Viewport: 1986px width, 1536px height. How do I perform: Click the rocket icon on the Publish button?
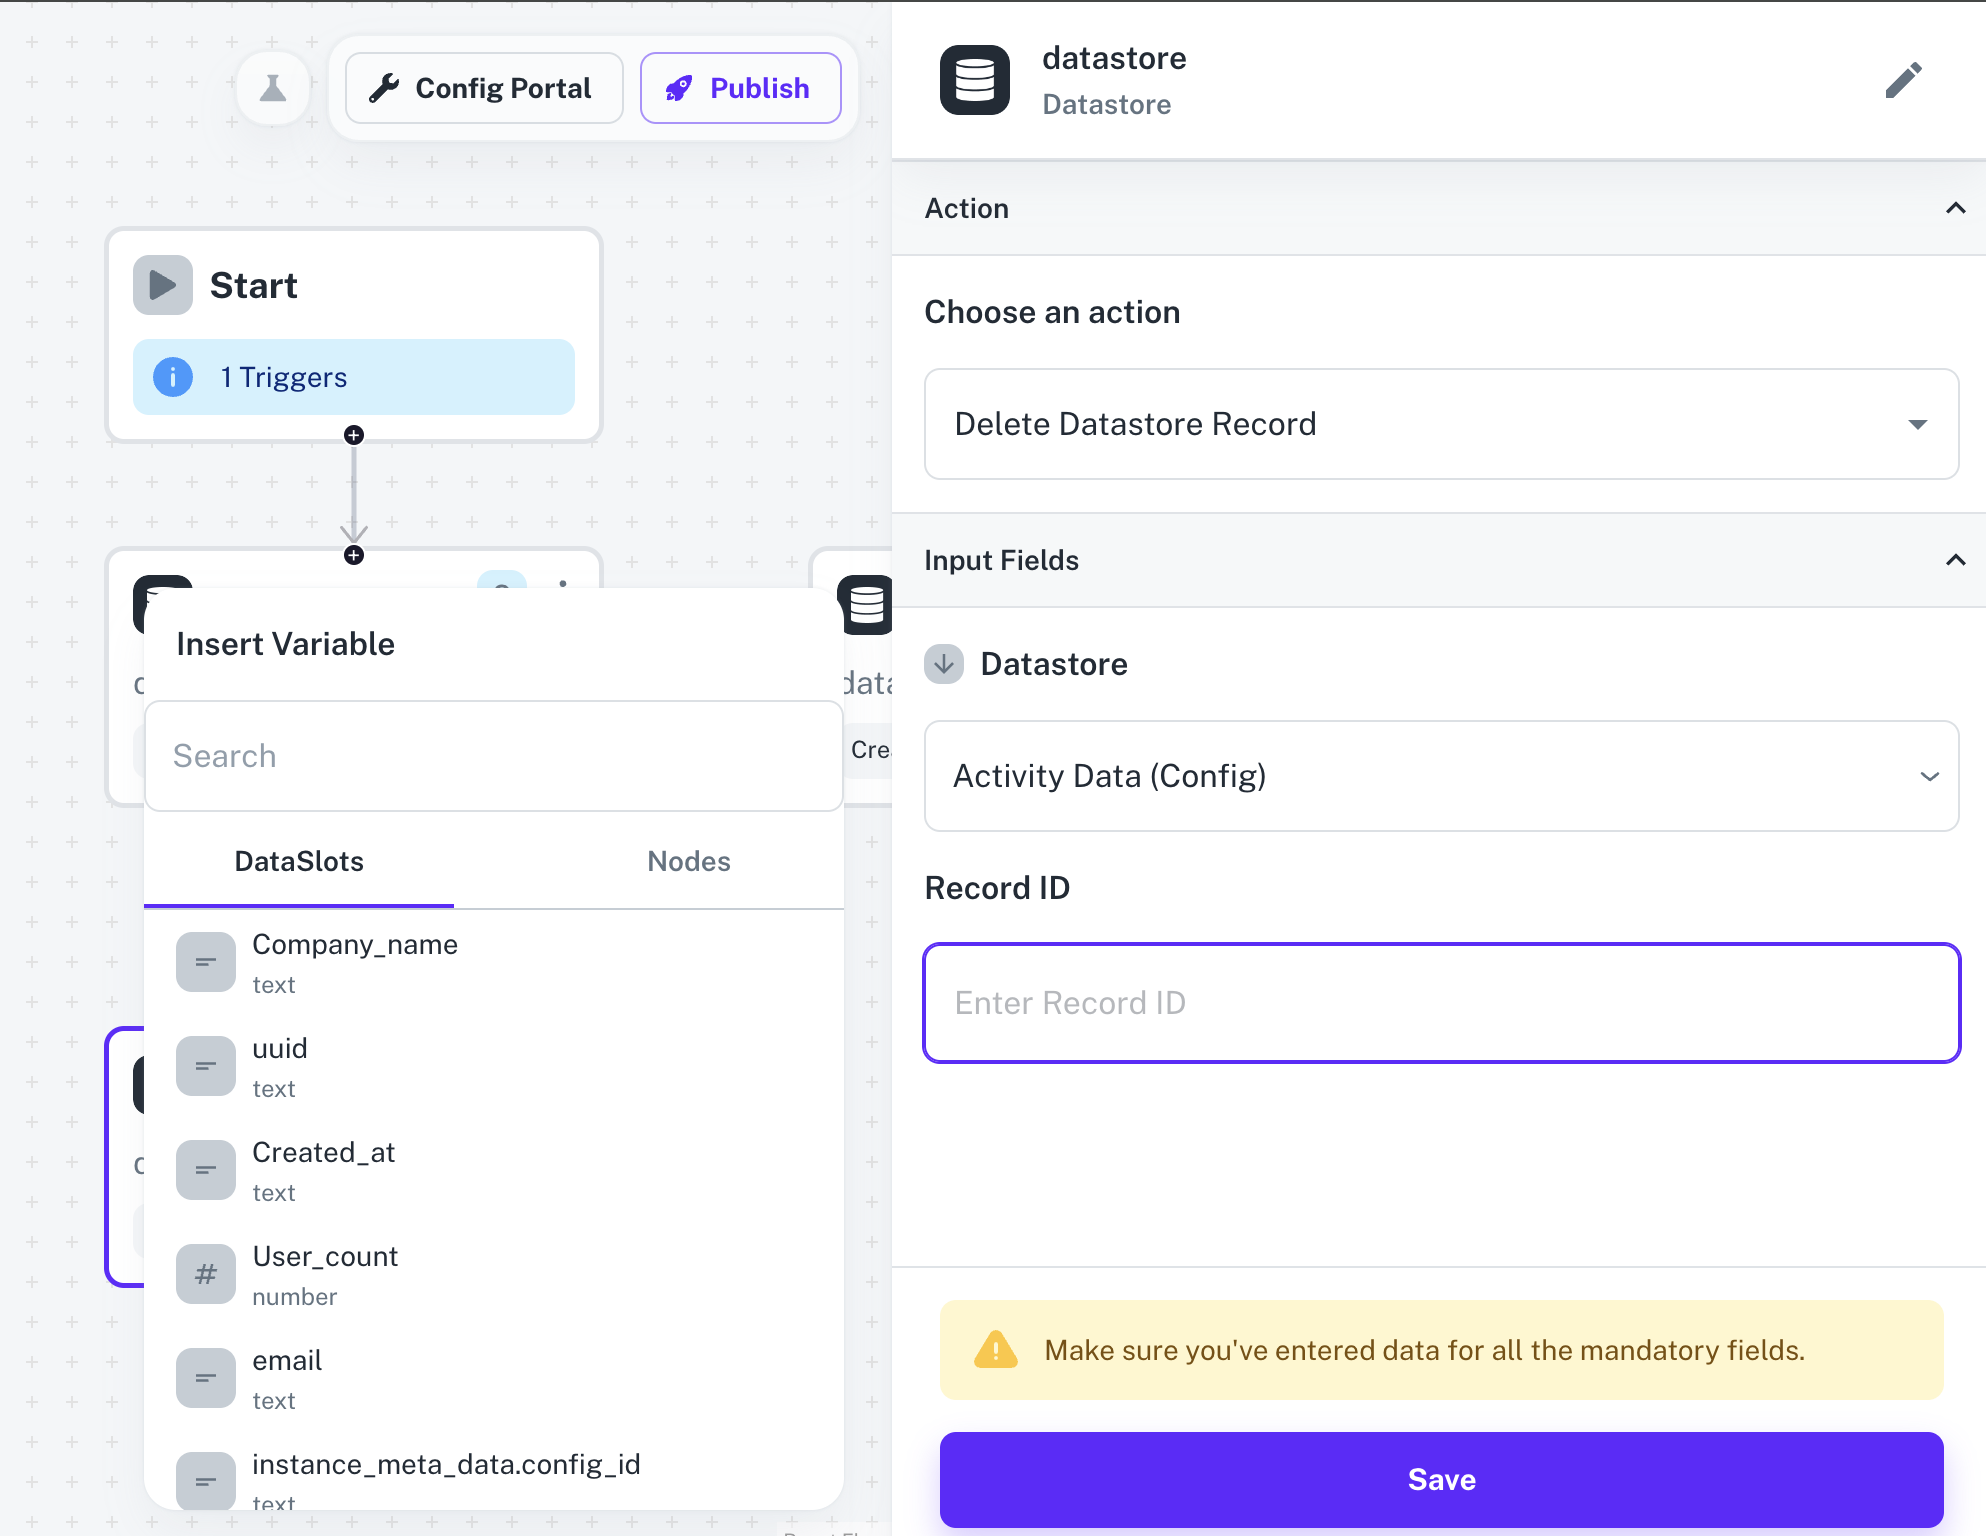click(678, 87)
